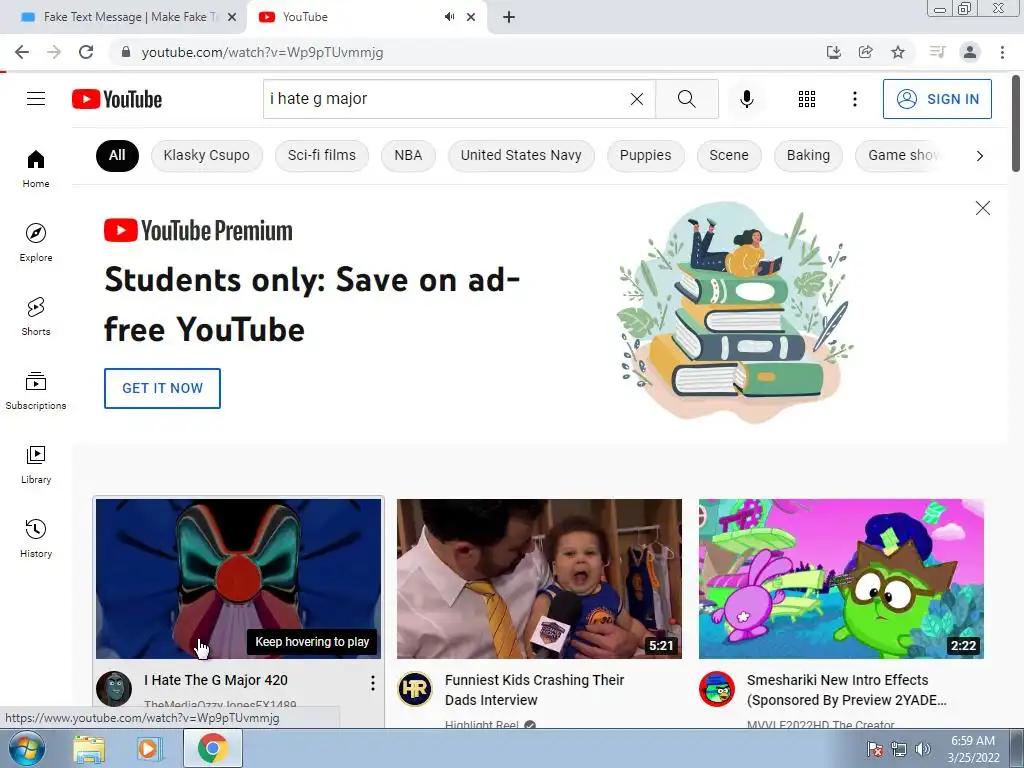Open History in the sidebar

tap(36, 538)
